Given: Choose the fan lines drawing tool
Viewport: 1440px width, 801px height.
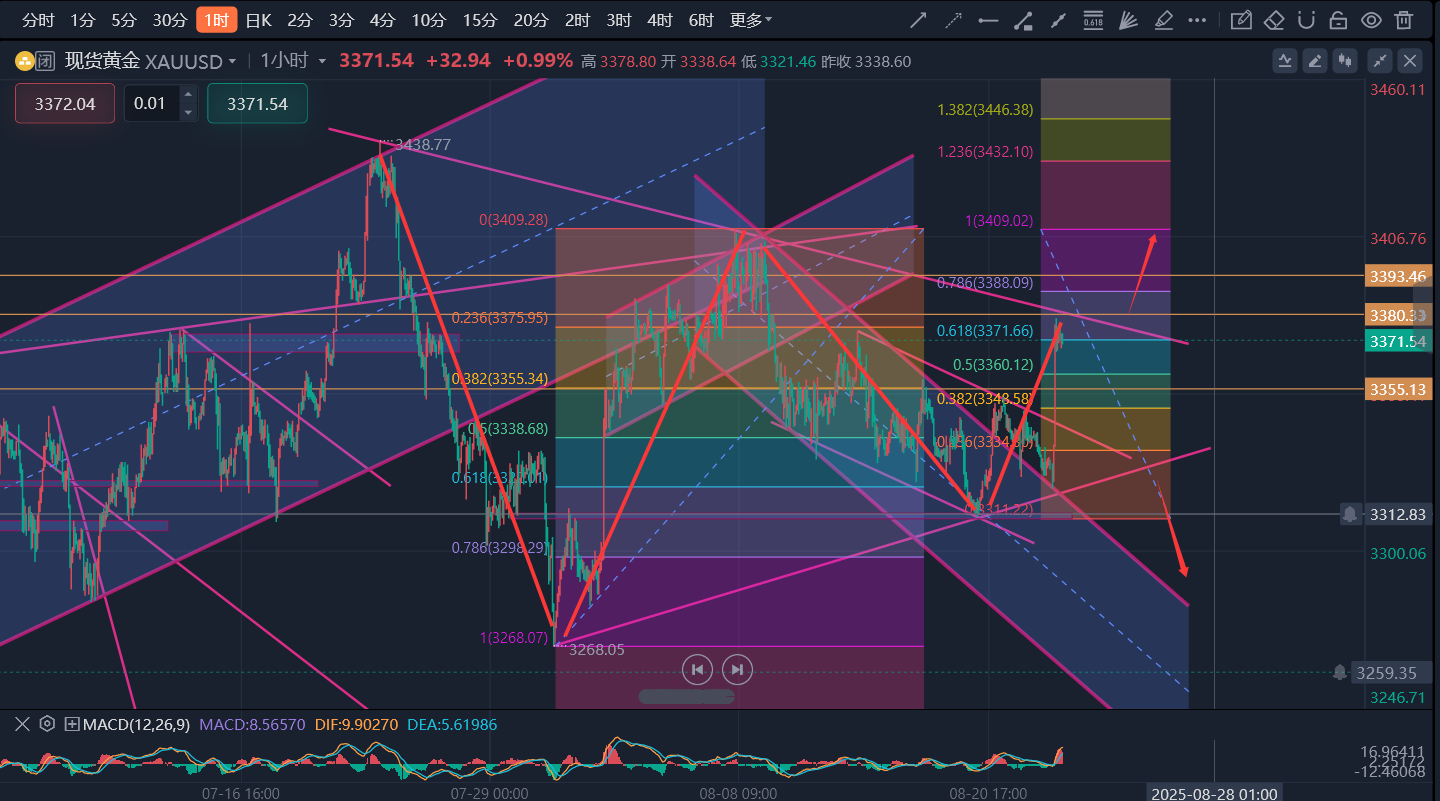Looking at the screenshot, I should tap(1128, 20).
